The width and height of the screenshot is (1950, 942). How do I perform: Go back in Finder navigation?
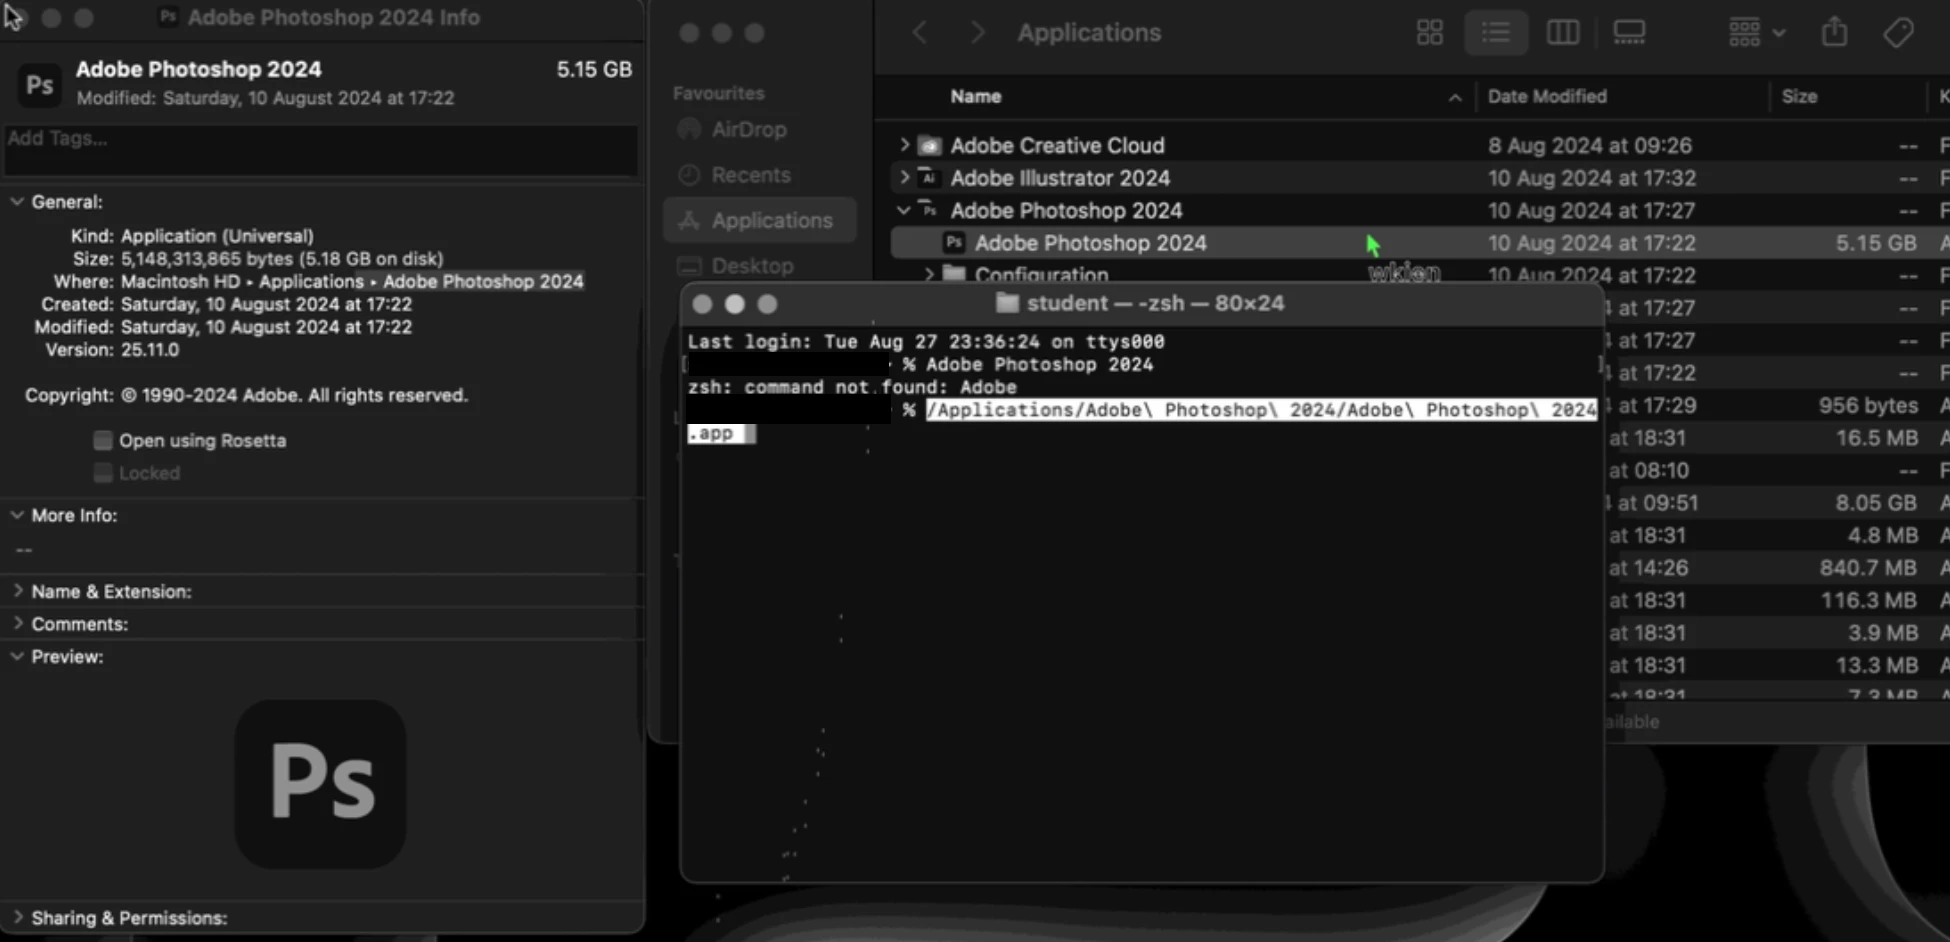920,33
